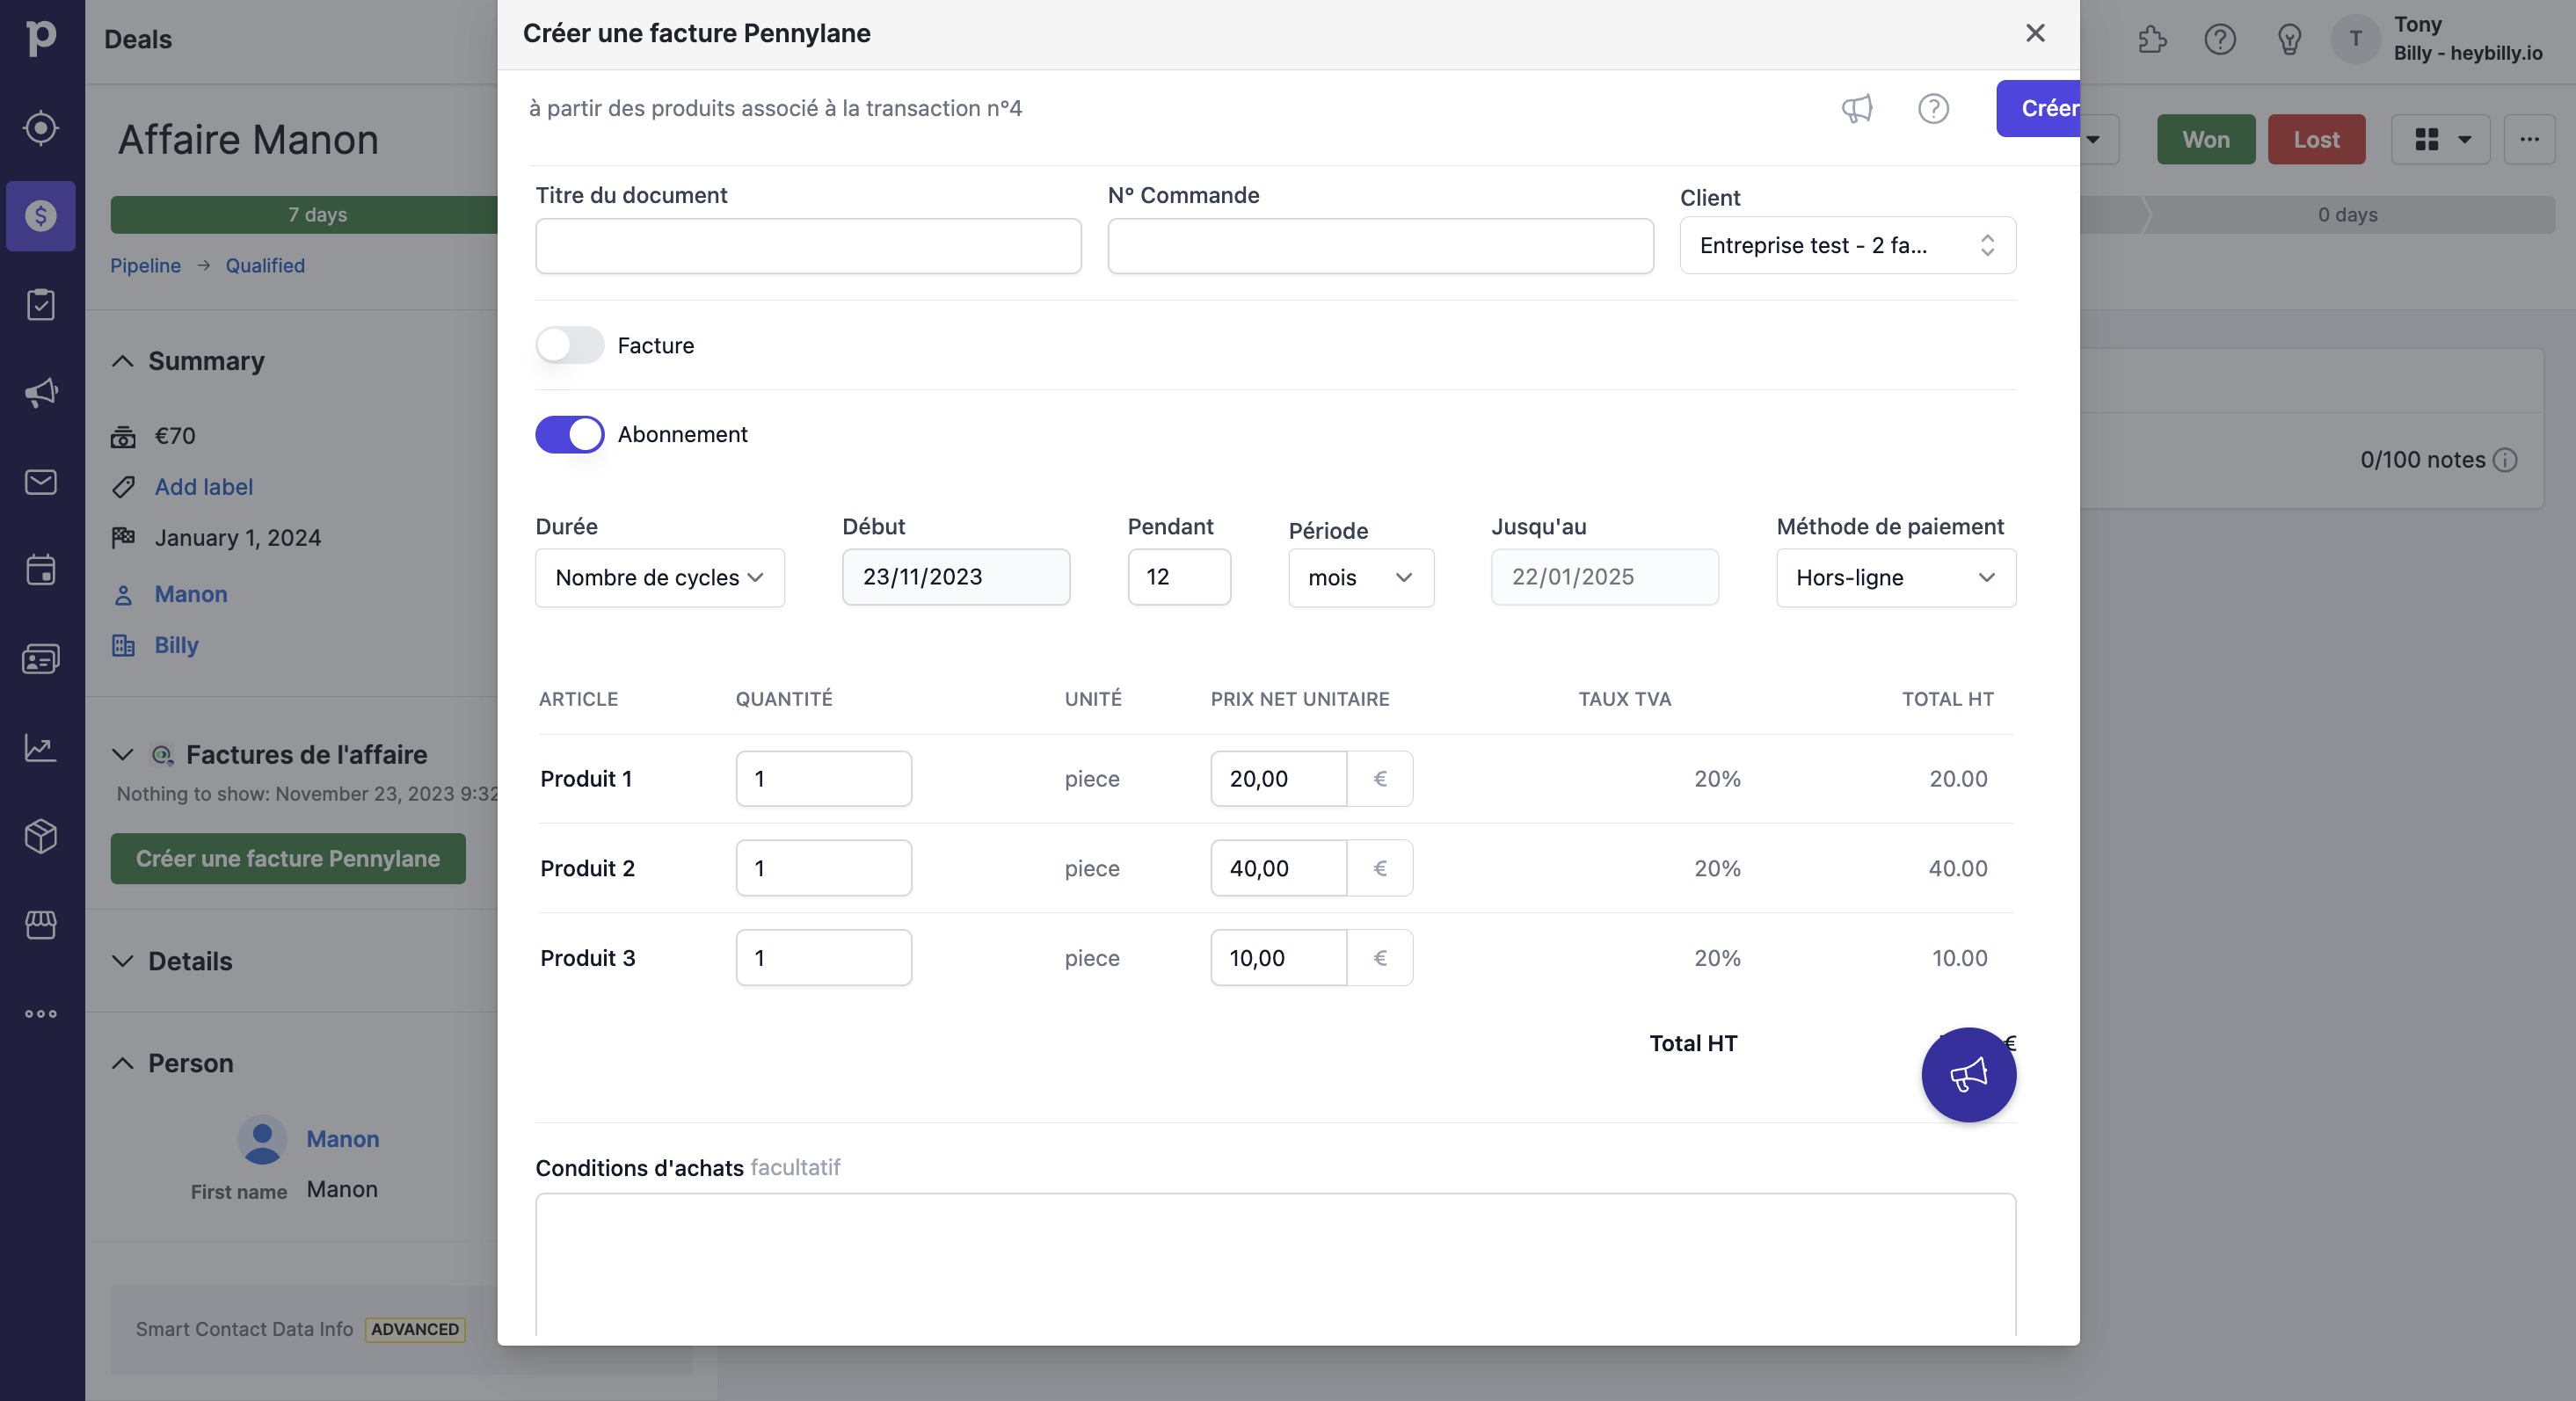Open the Marketplace store icon in sidebar
Viewport: 2576px width, 1401px height.
click(41, 925)
